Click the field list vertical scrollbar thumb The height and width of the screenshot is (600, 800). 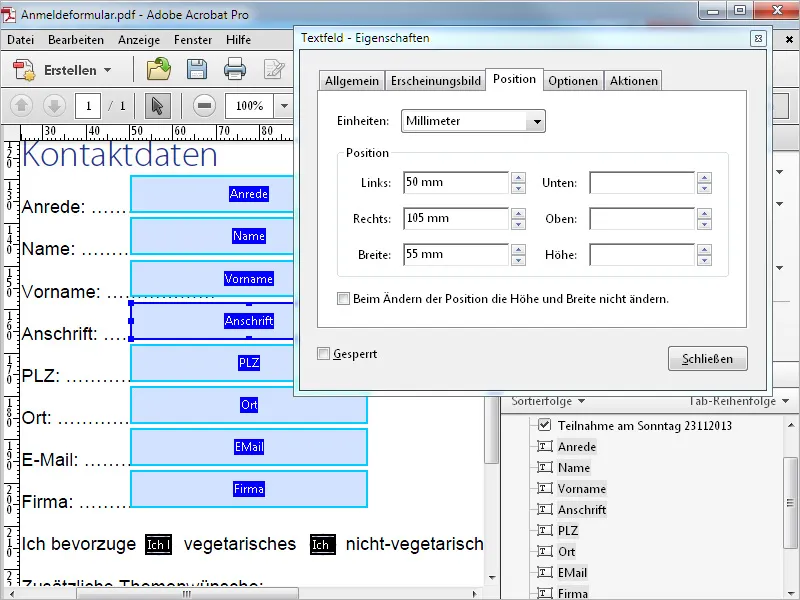pyautogui.click(x=790, y=503)
